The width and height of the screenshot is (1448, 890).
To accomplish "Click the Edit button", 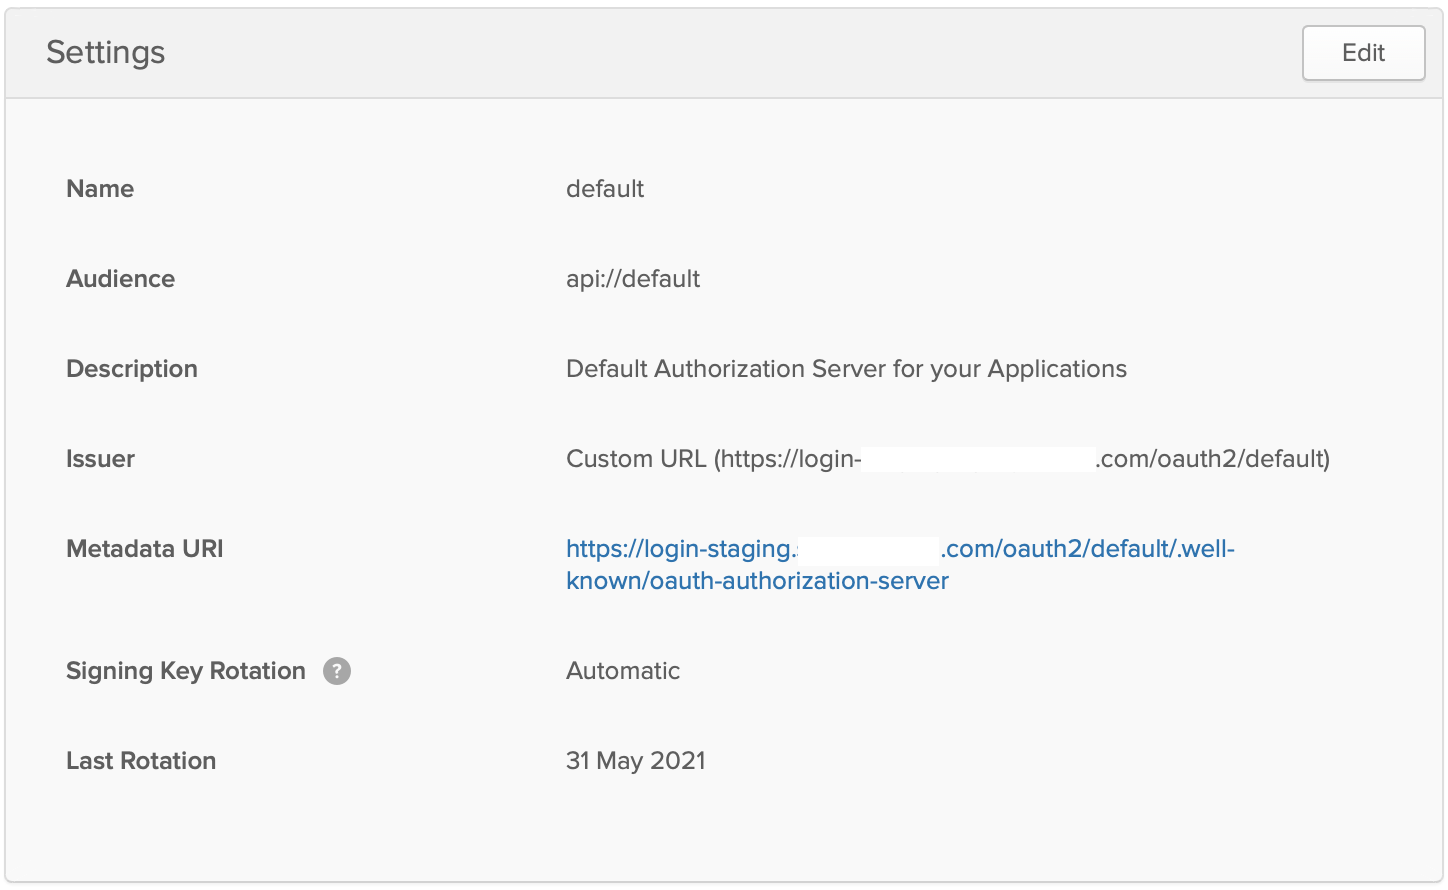I will click(x=1363, y=53).
